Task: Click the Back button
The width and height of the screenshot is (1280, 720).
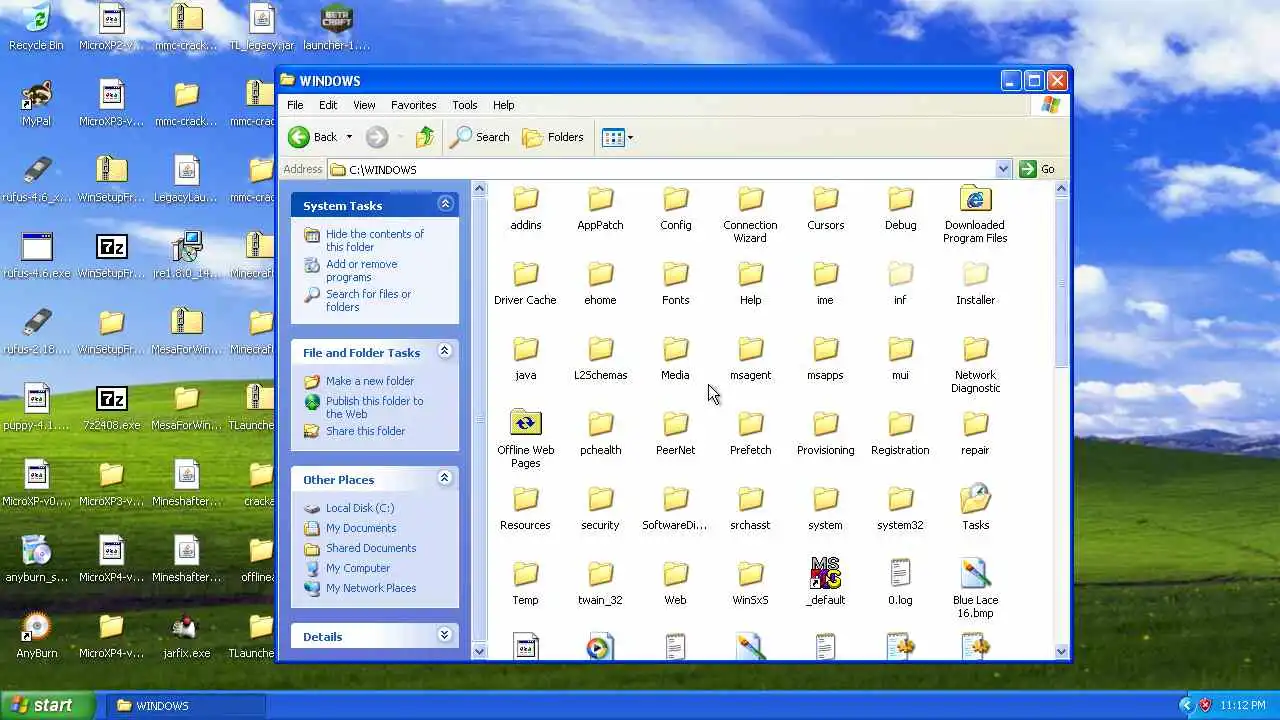Action: point(313,137)
